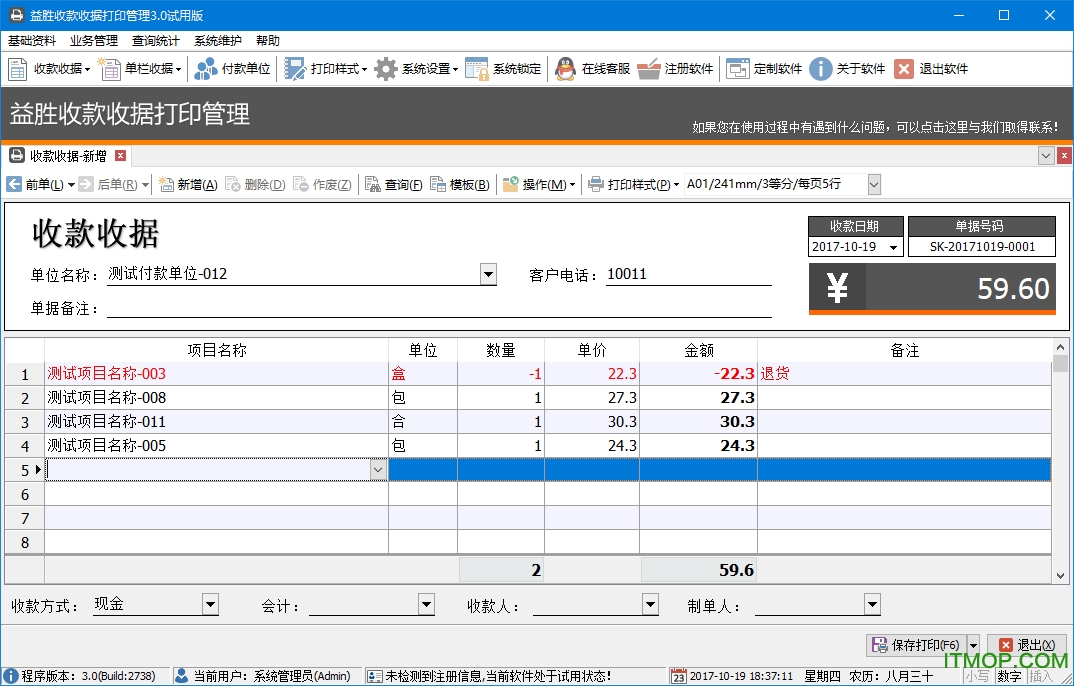1074x686 pixels.
Task: Open the 系统设置 settings gear icon
Action: pyautogui.click(x=386, y=69)
